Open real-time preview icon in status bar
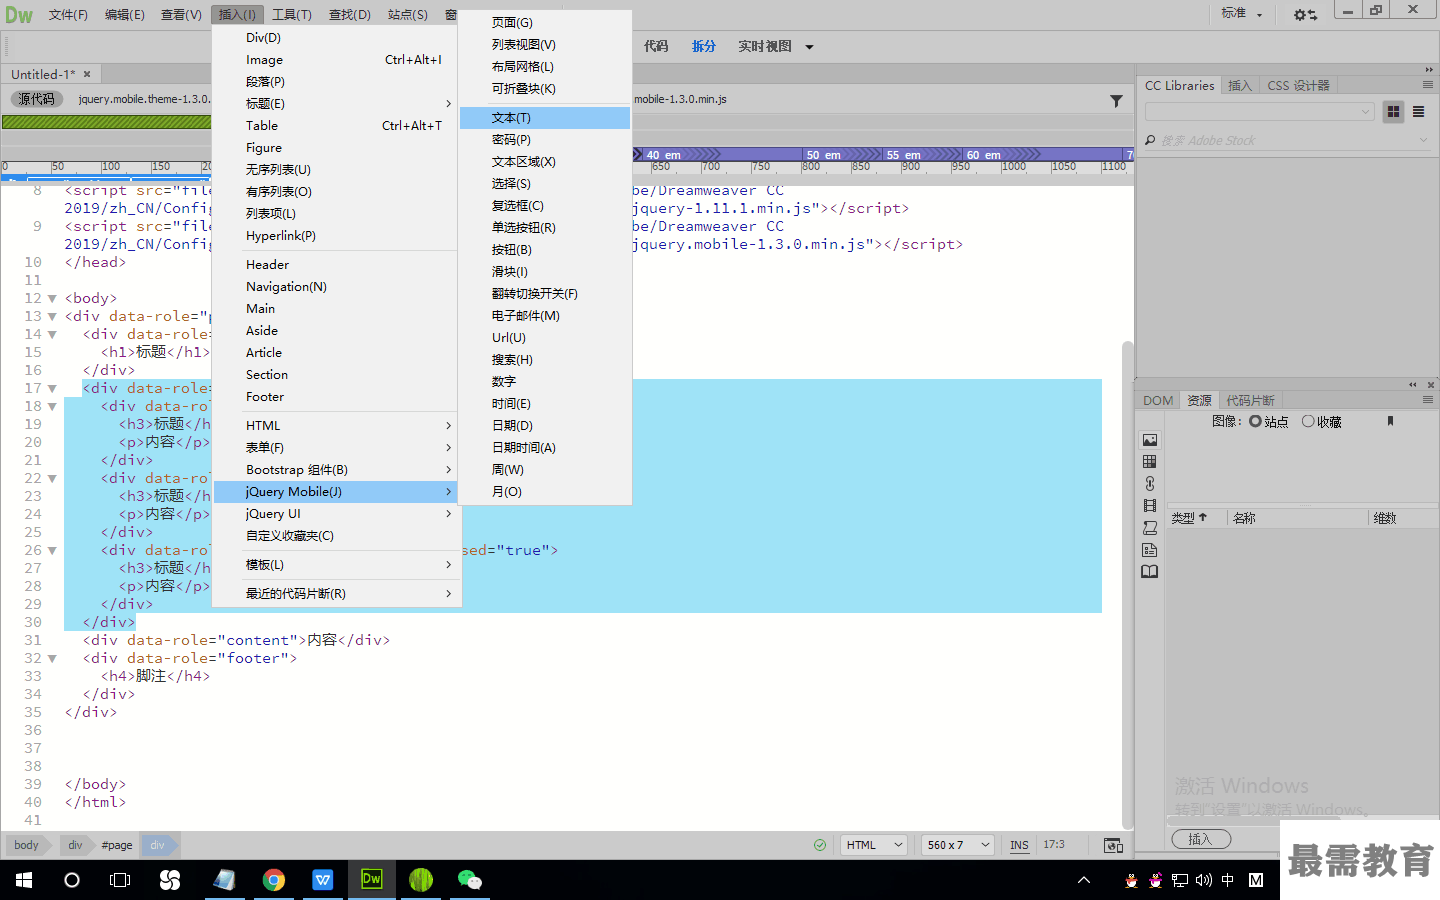This screenshot has height=900, width=1440. pyautogui.click(x=1113, y=845)
